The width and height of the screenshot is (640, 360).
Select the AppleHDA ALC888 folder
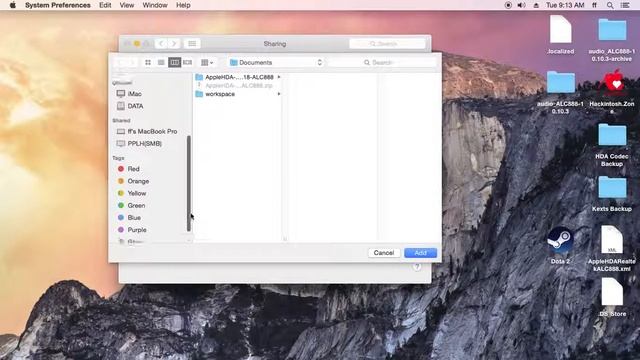[x=238, y=77]
